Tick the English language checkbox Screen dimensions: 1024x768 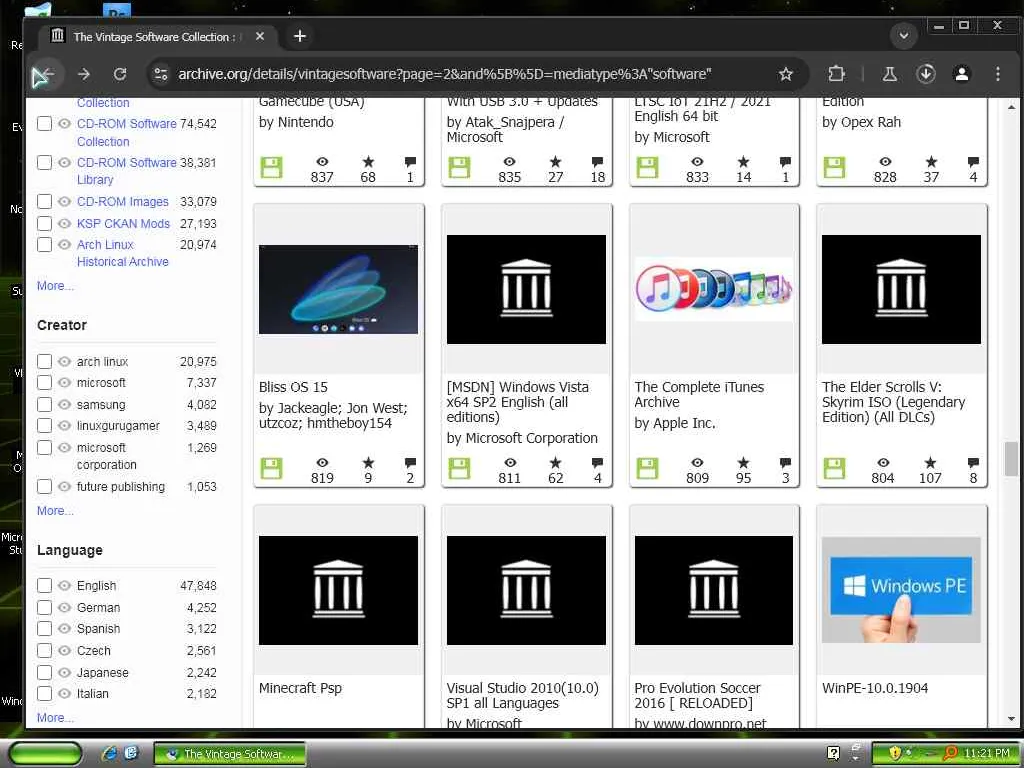[x=44, y=585]
